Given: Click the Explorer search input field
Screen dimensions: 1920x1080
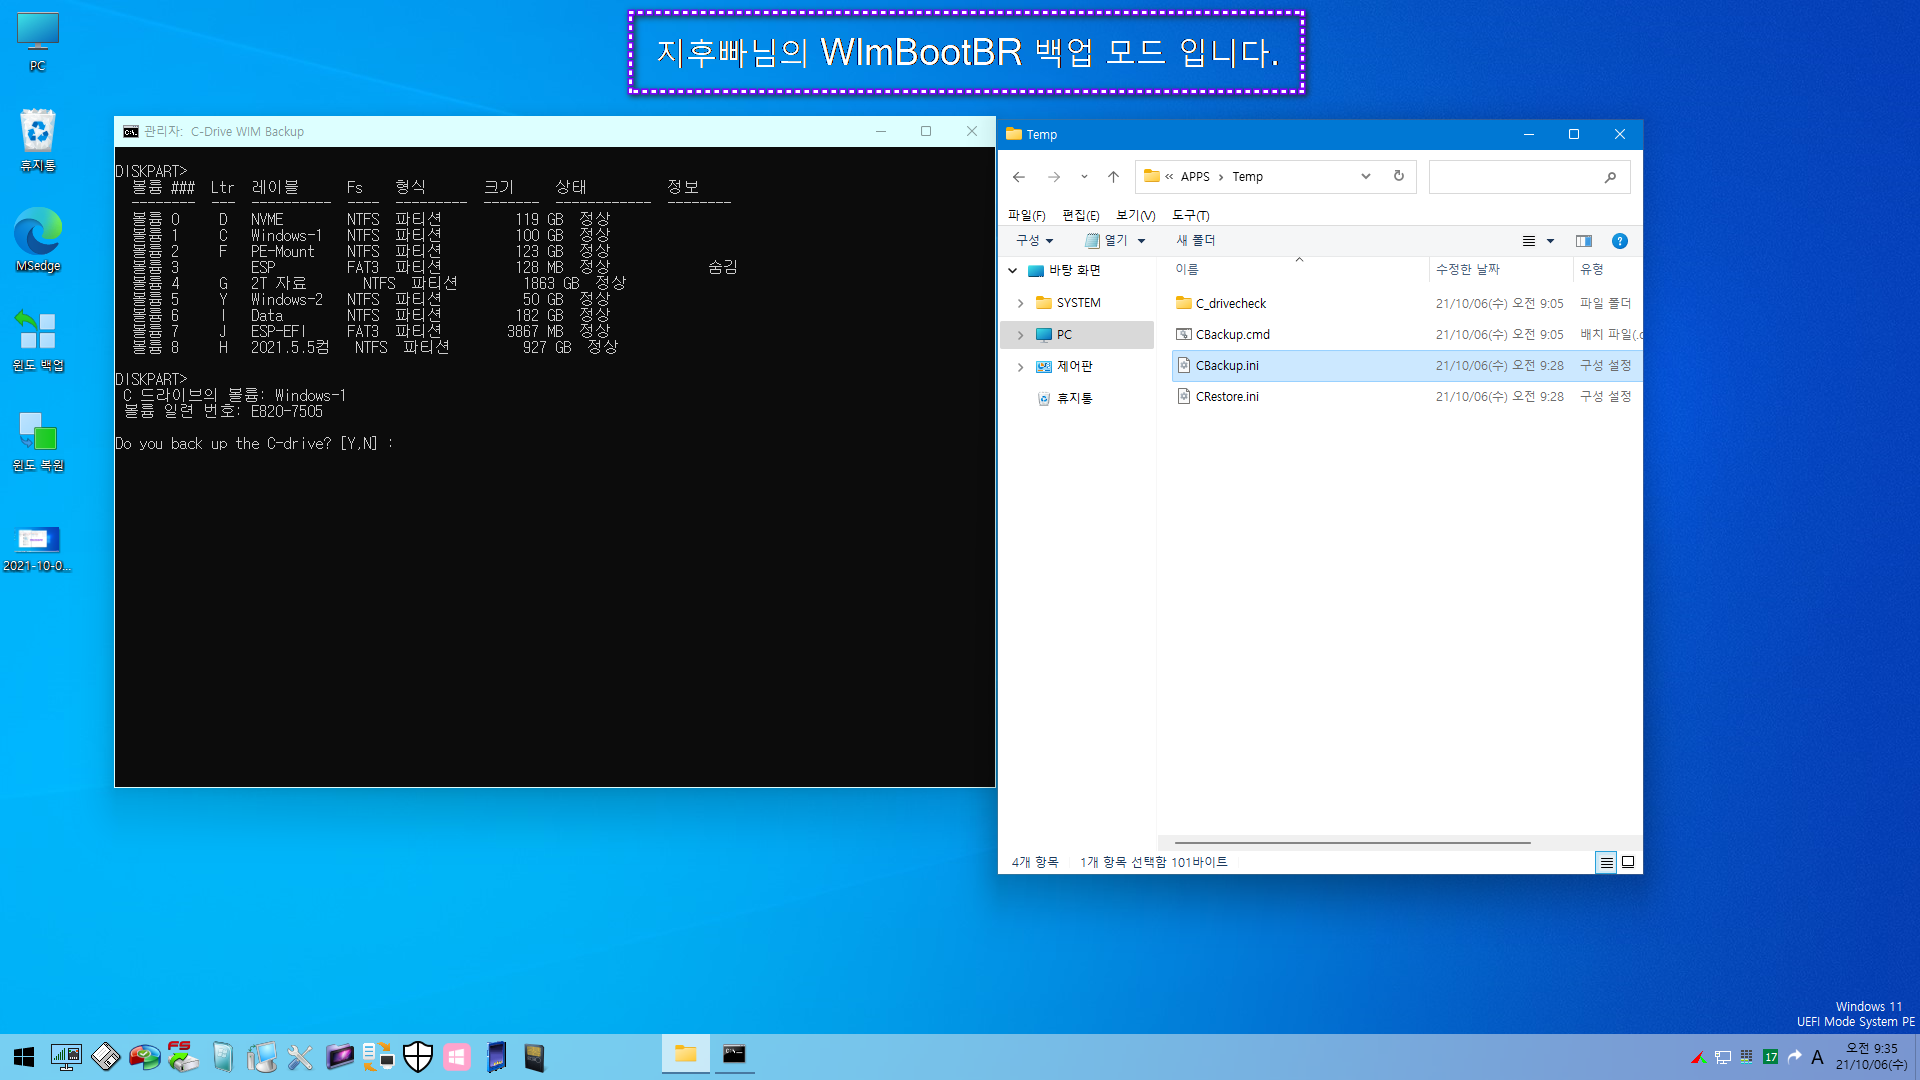Looking at the screenshot, I should pyautogui.click(x=1515, y=177).
